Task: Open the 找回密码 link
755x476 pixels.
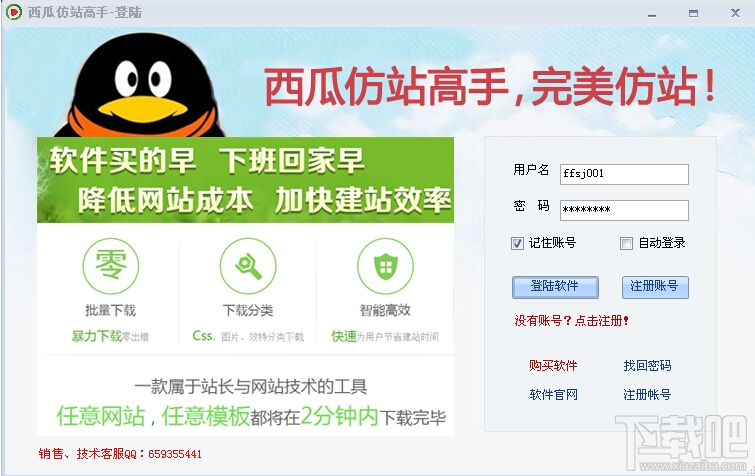Action: pos(647,366)
